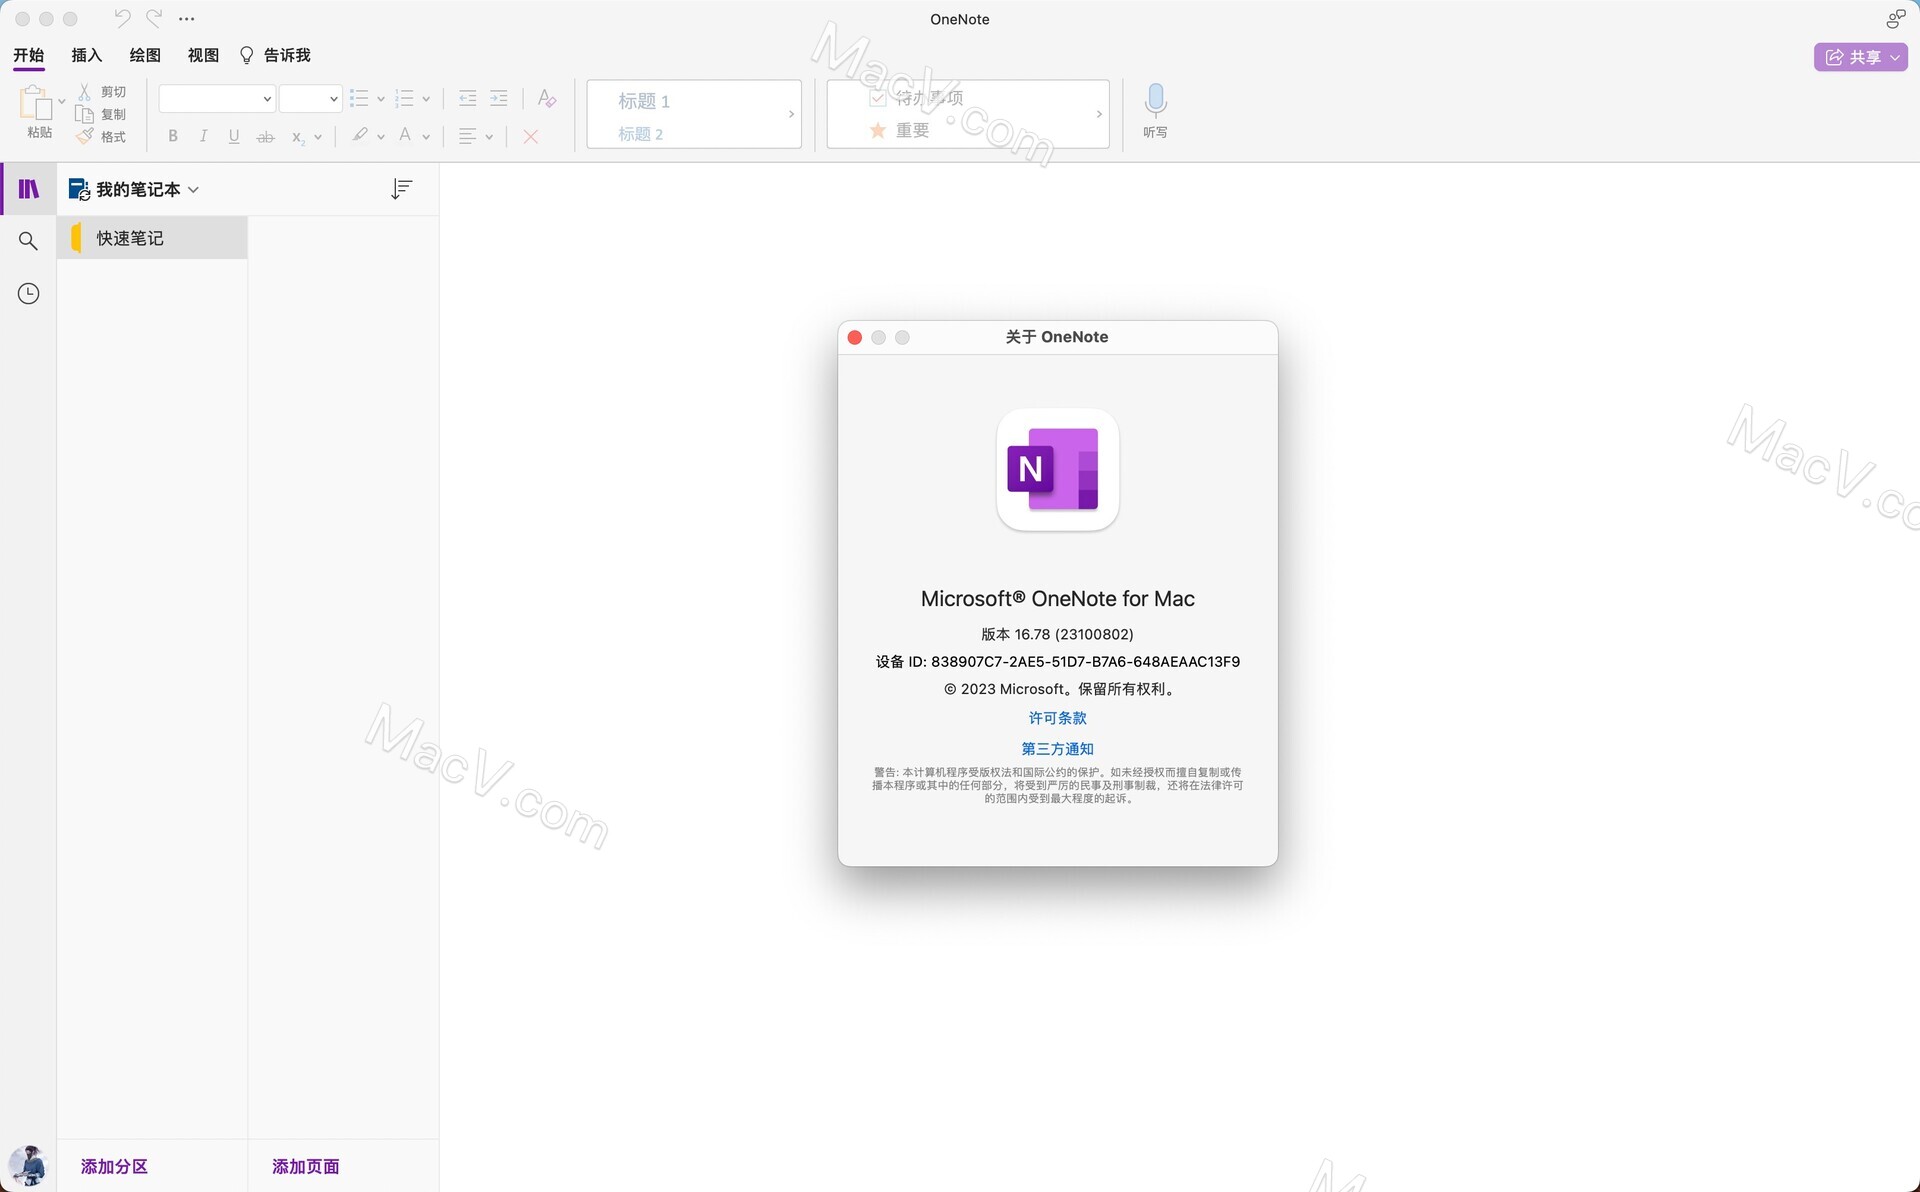Screen dimensions: 1920x1192
Task: Apply the 标题 1 heading style
Action: tap(644, 101)
